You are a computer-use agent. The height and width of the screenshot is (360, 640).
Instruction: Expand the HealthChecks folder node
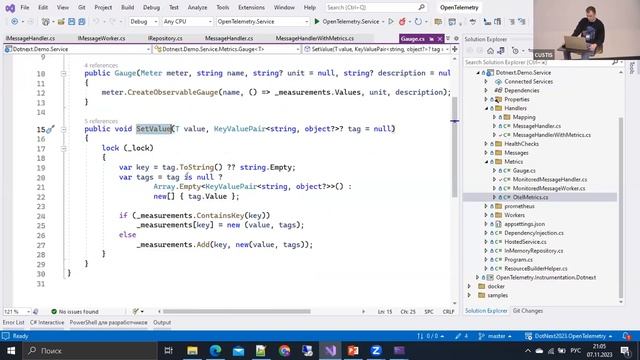tap(486, 144)
